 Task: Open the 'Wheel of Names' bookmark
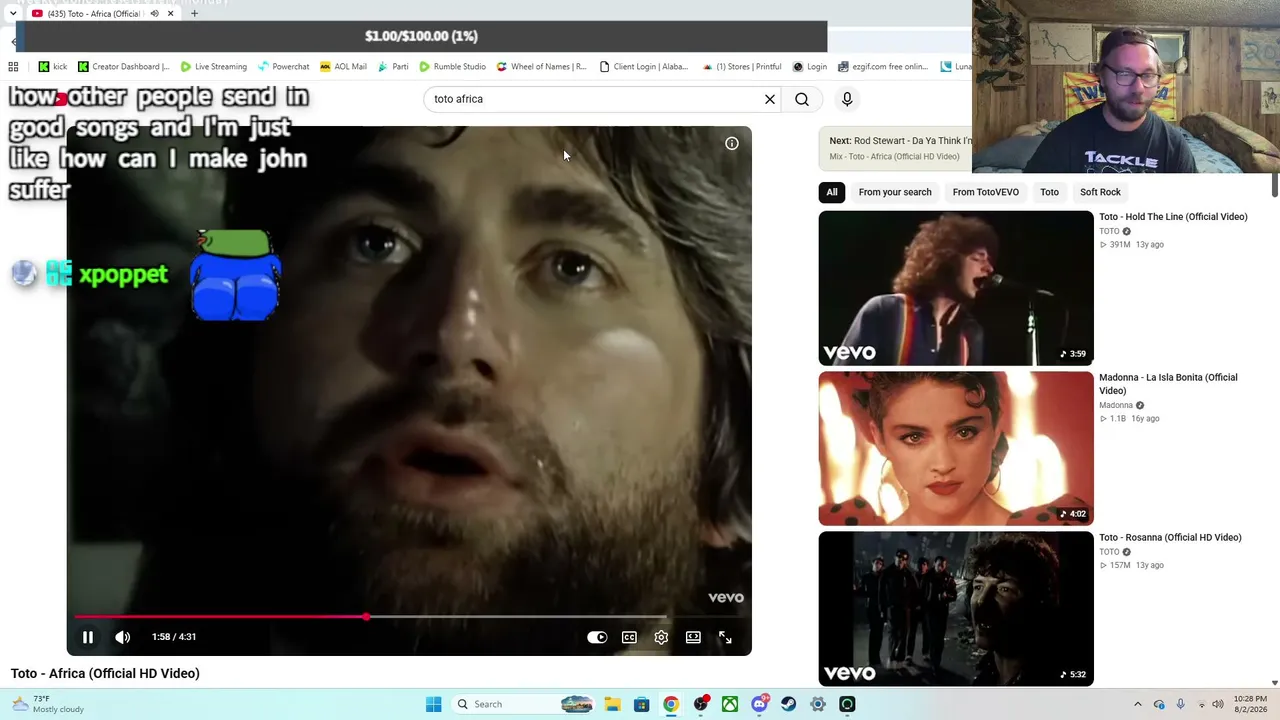pos(542,67)
